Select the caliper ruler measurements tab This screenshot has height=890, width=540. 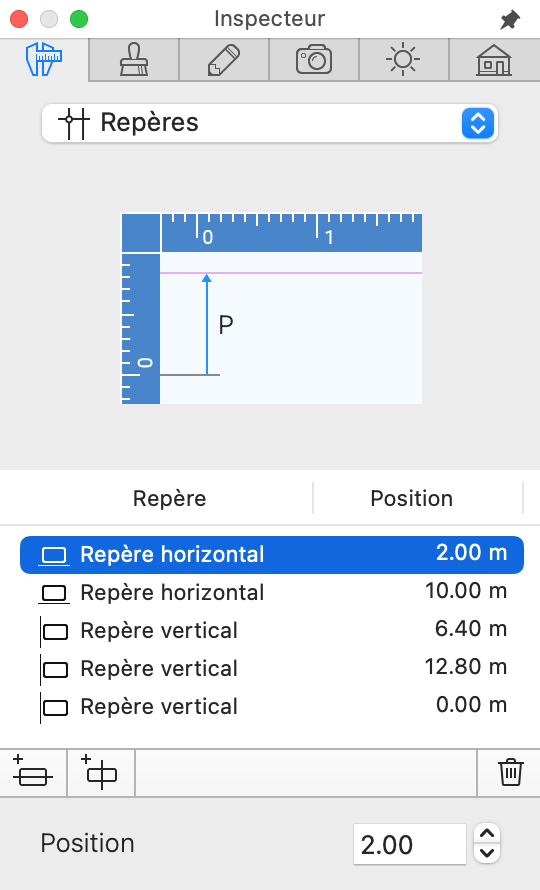[x=44, y=60]
